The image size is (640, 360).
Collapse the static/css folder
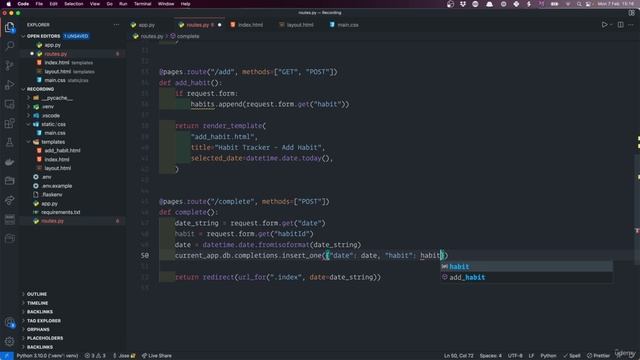(53, 124)
